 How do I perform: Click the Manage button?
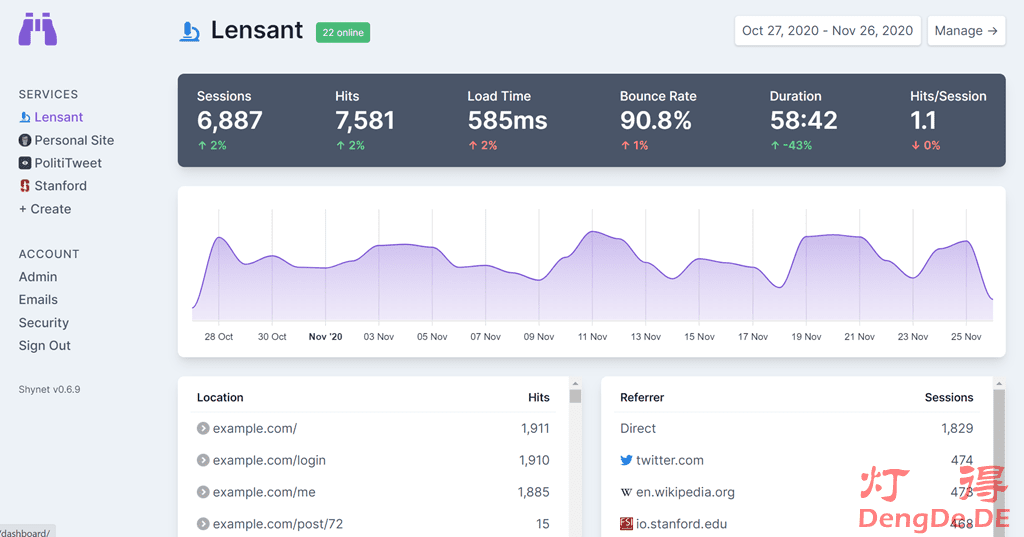[965, 31]
